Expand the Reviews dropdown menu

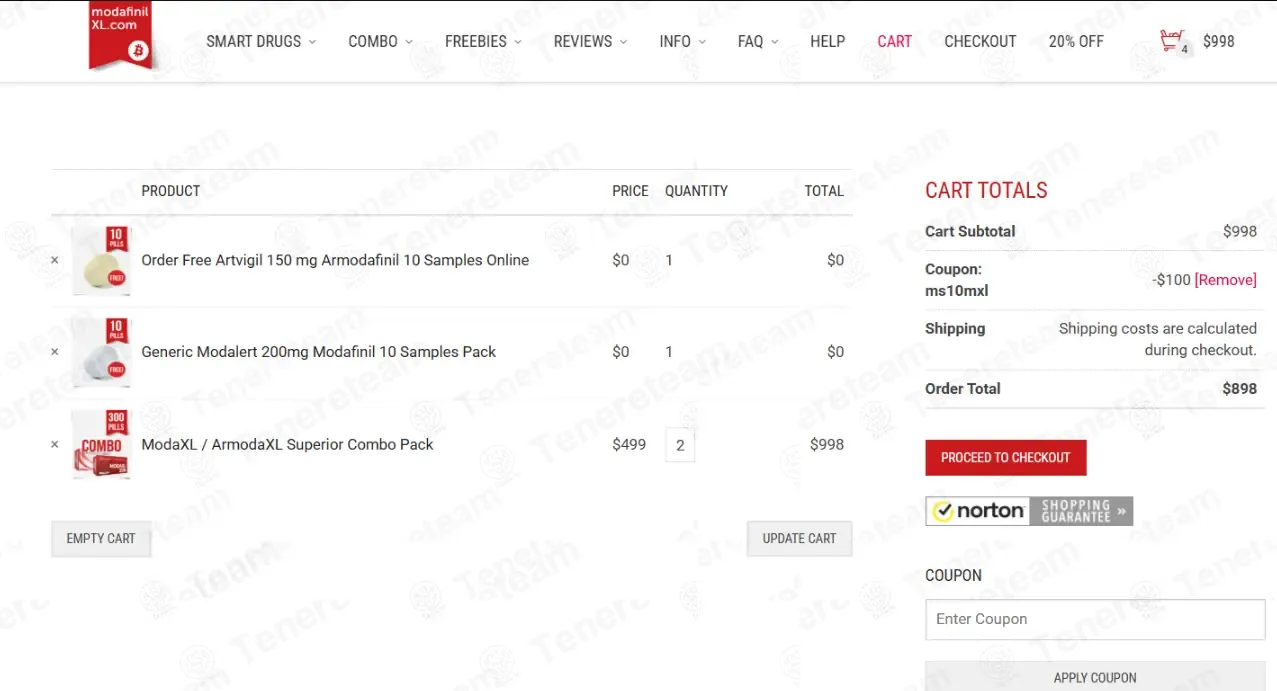point(590,41)
